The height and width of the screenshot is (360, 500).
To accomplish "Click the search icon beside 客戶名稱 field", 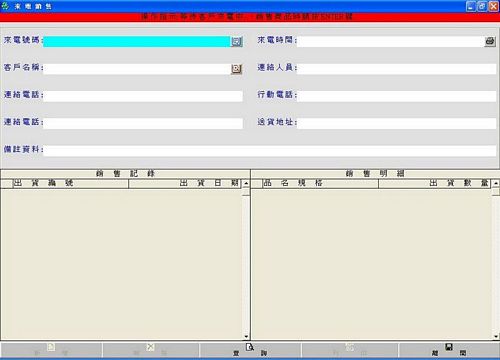I will [x=236, y=69].
